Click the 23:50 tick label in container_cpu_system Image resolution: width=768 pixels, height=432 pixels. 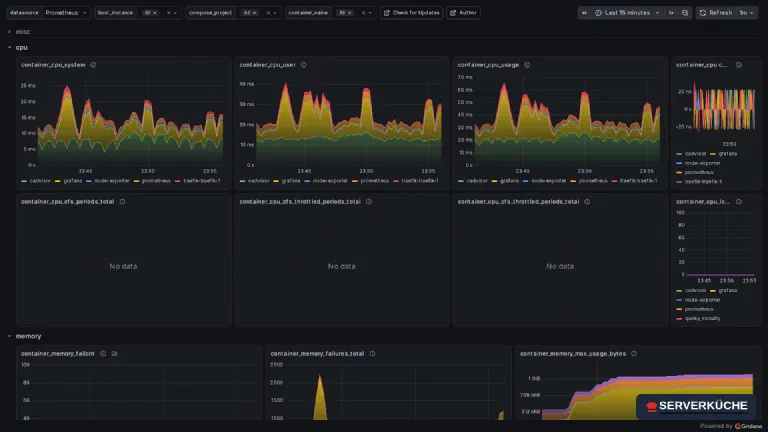[x=148, y=171]
